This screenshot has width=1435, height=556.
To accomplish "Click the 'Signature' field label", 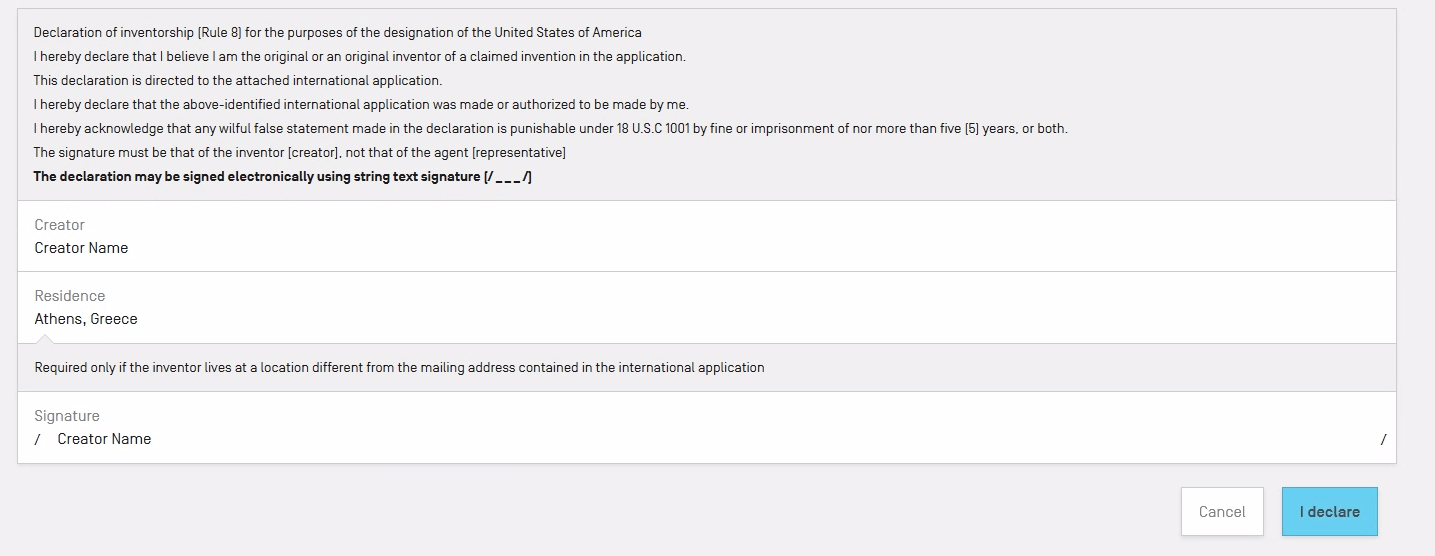I will pyautogui.click(x=67, y=416).
